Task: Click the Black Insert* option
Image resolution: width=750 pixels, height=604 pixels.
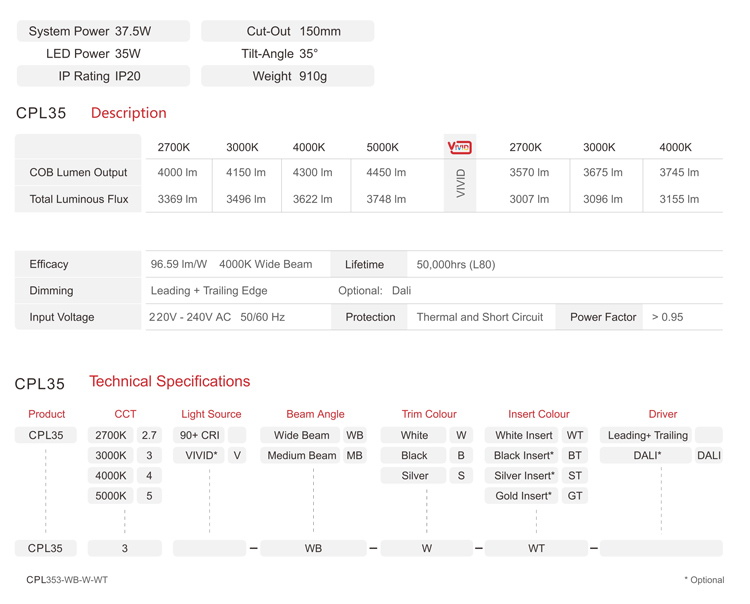Action: coord(523,455)
